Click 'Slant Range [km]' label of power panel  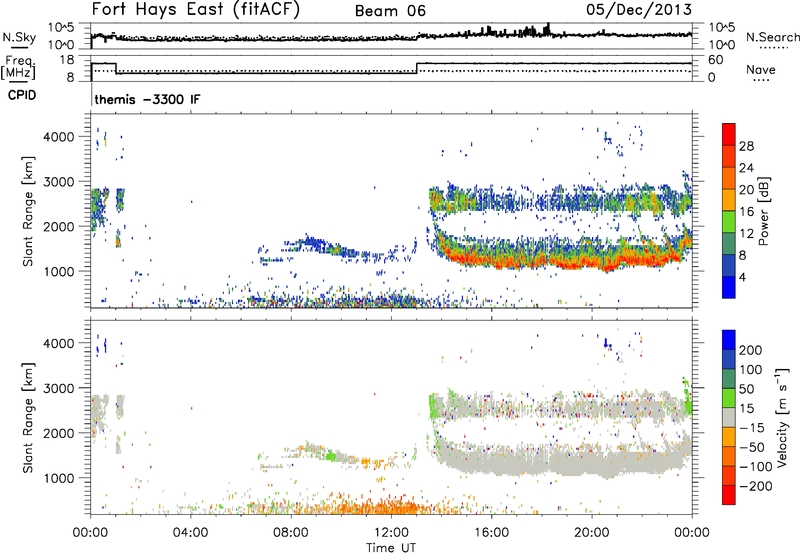pos(28,211)
